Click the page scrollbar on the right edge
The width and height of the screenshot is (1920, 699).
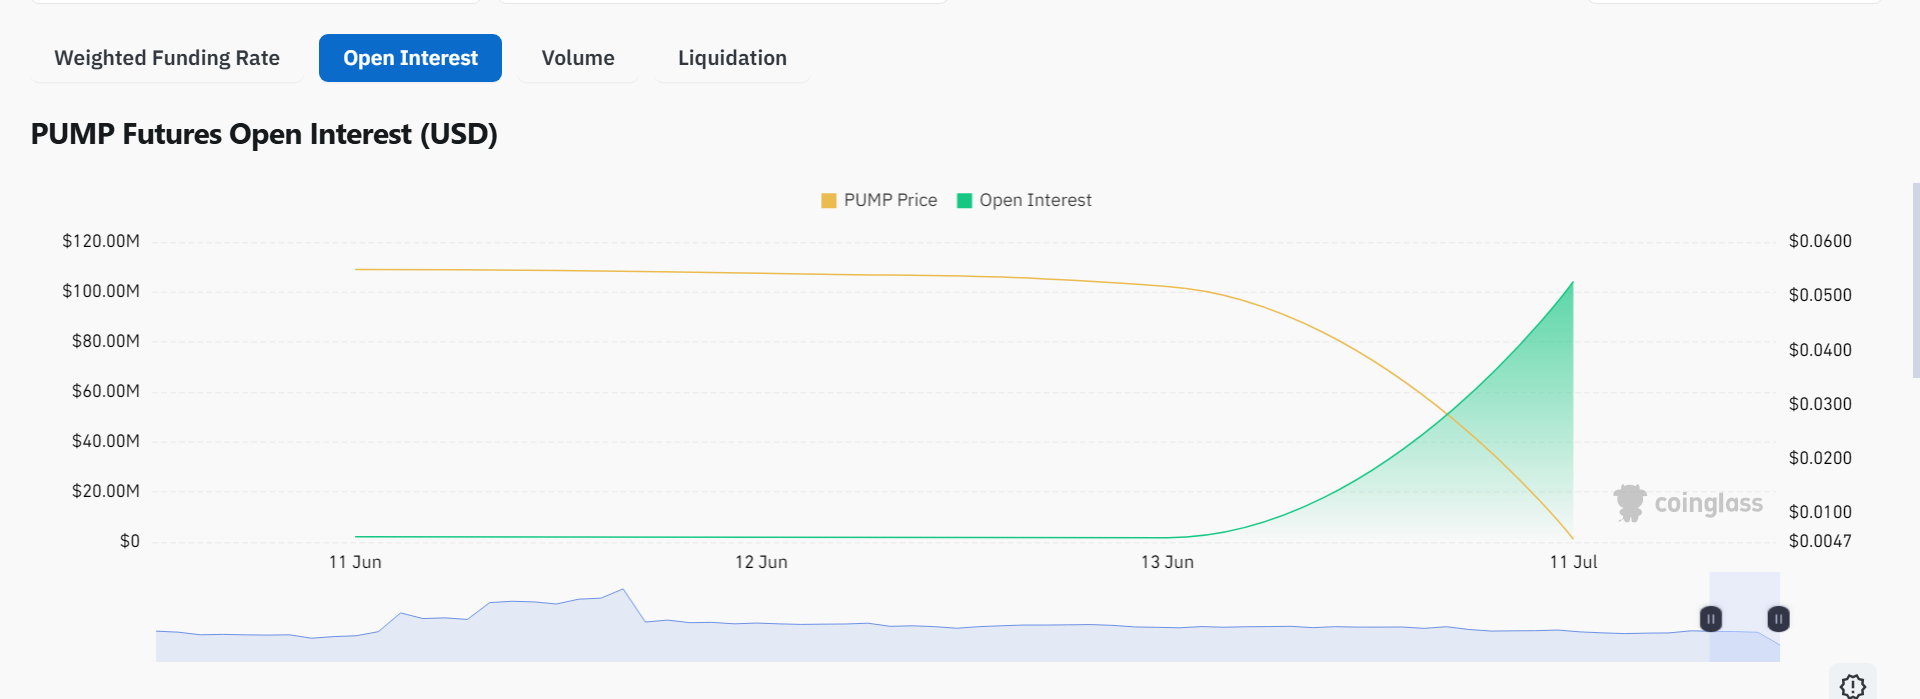tap(1915, 280)
